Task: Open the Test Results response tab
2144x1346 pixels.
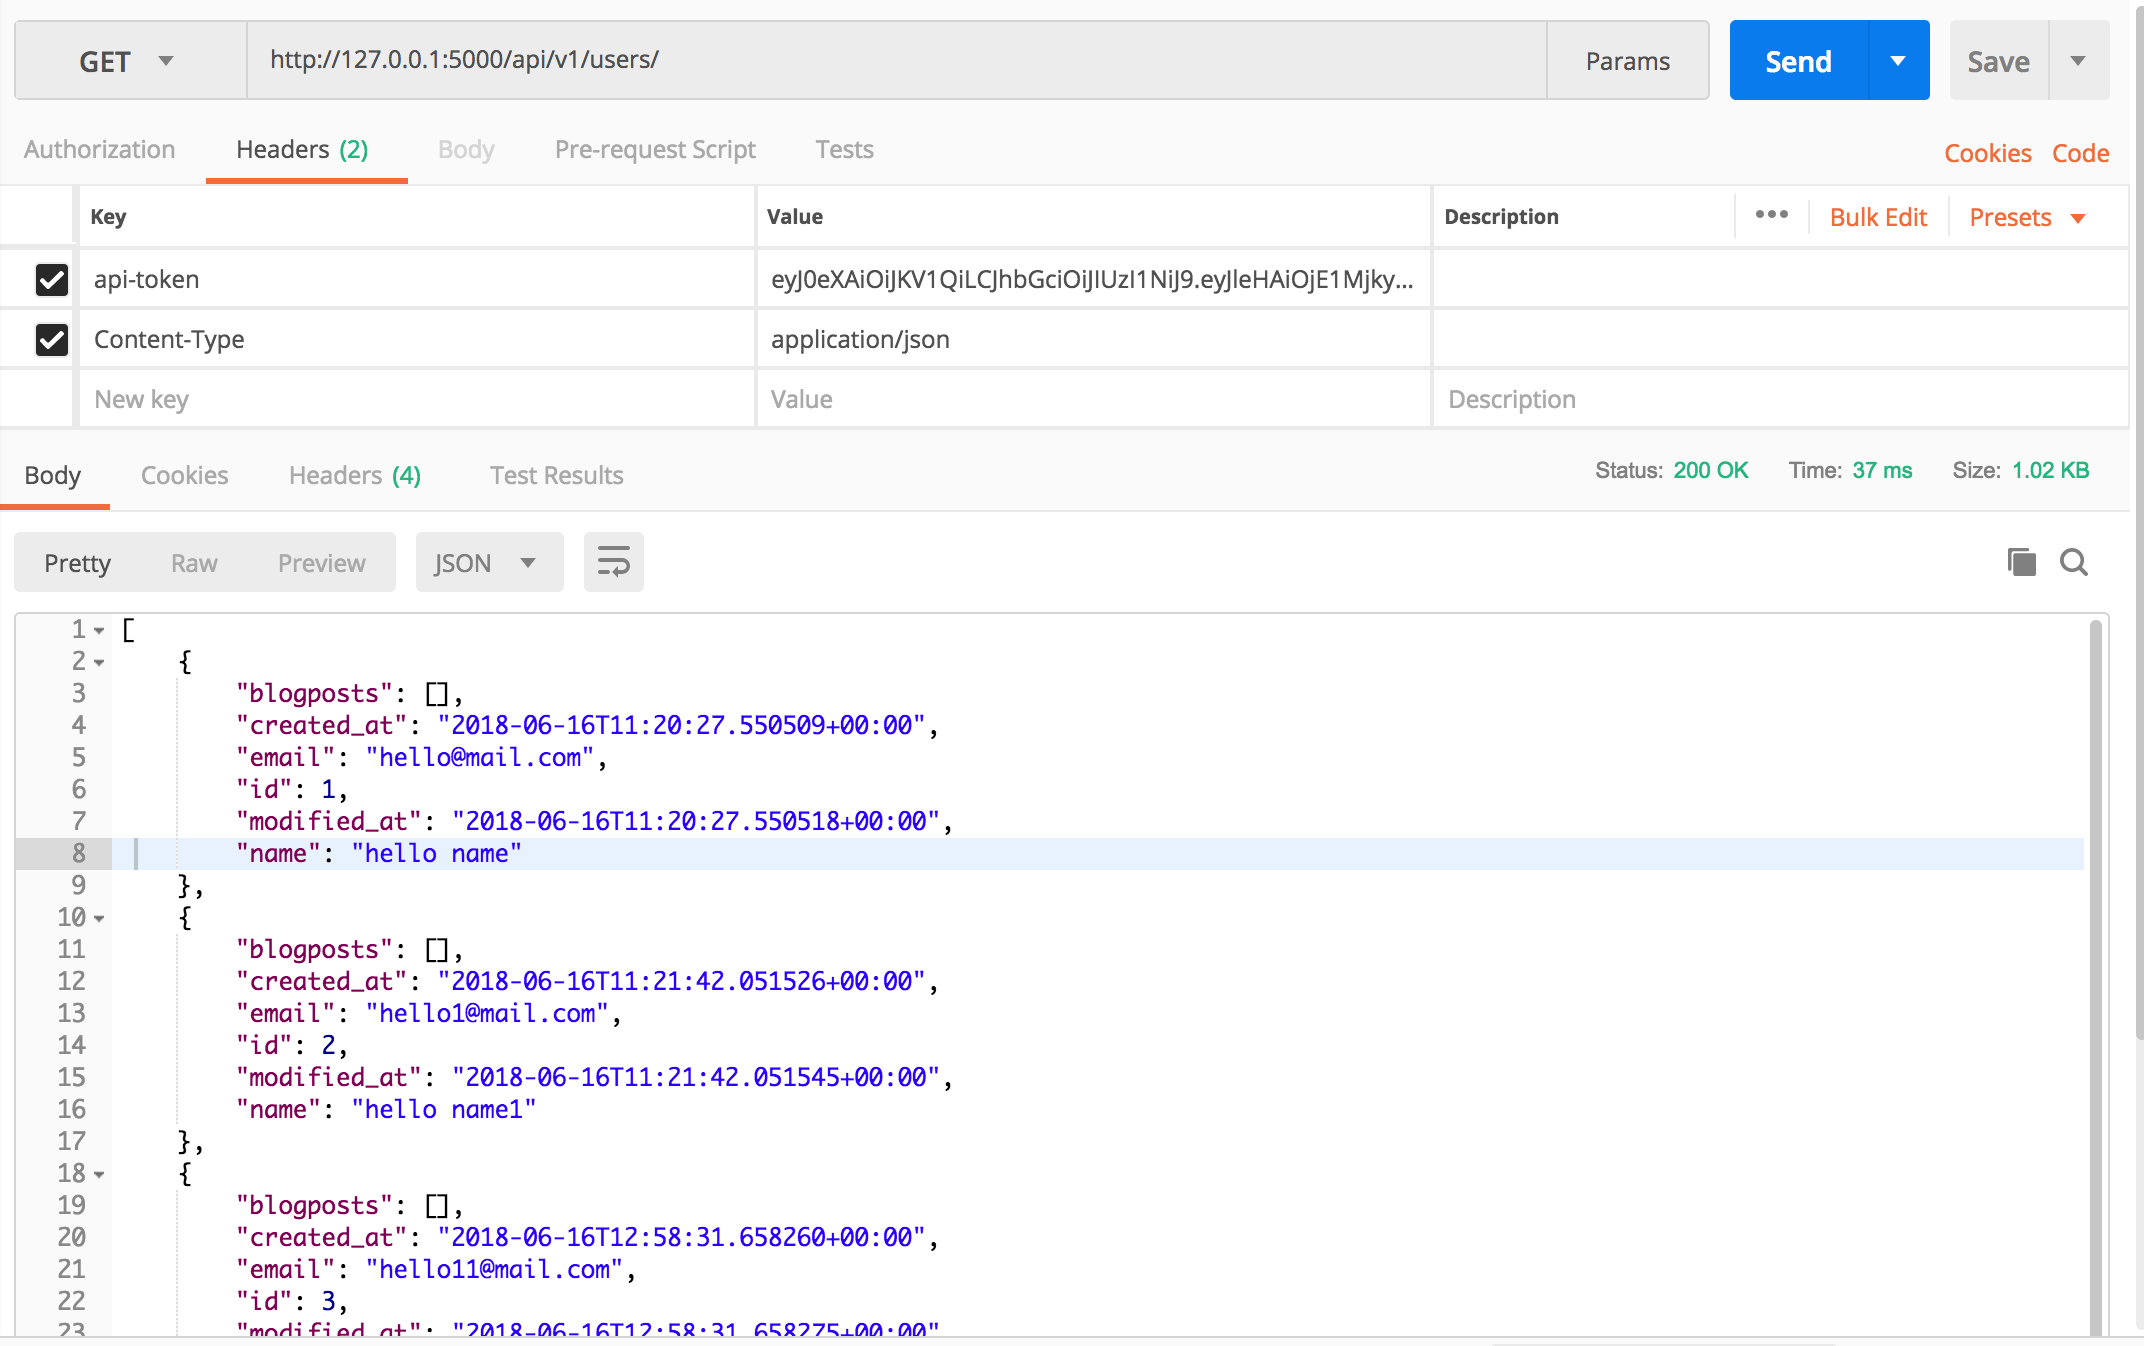Action: [556, 476]
